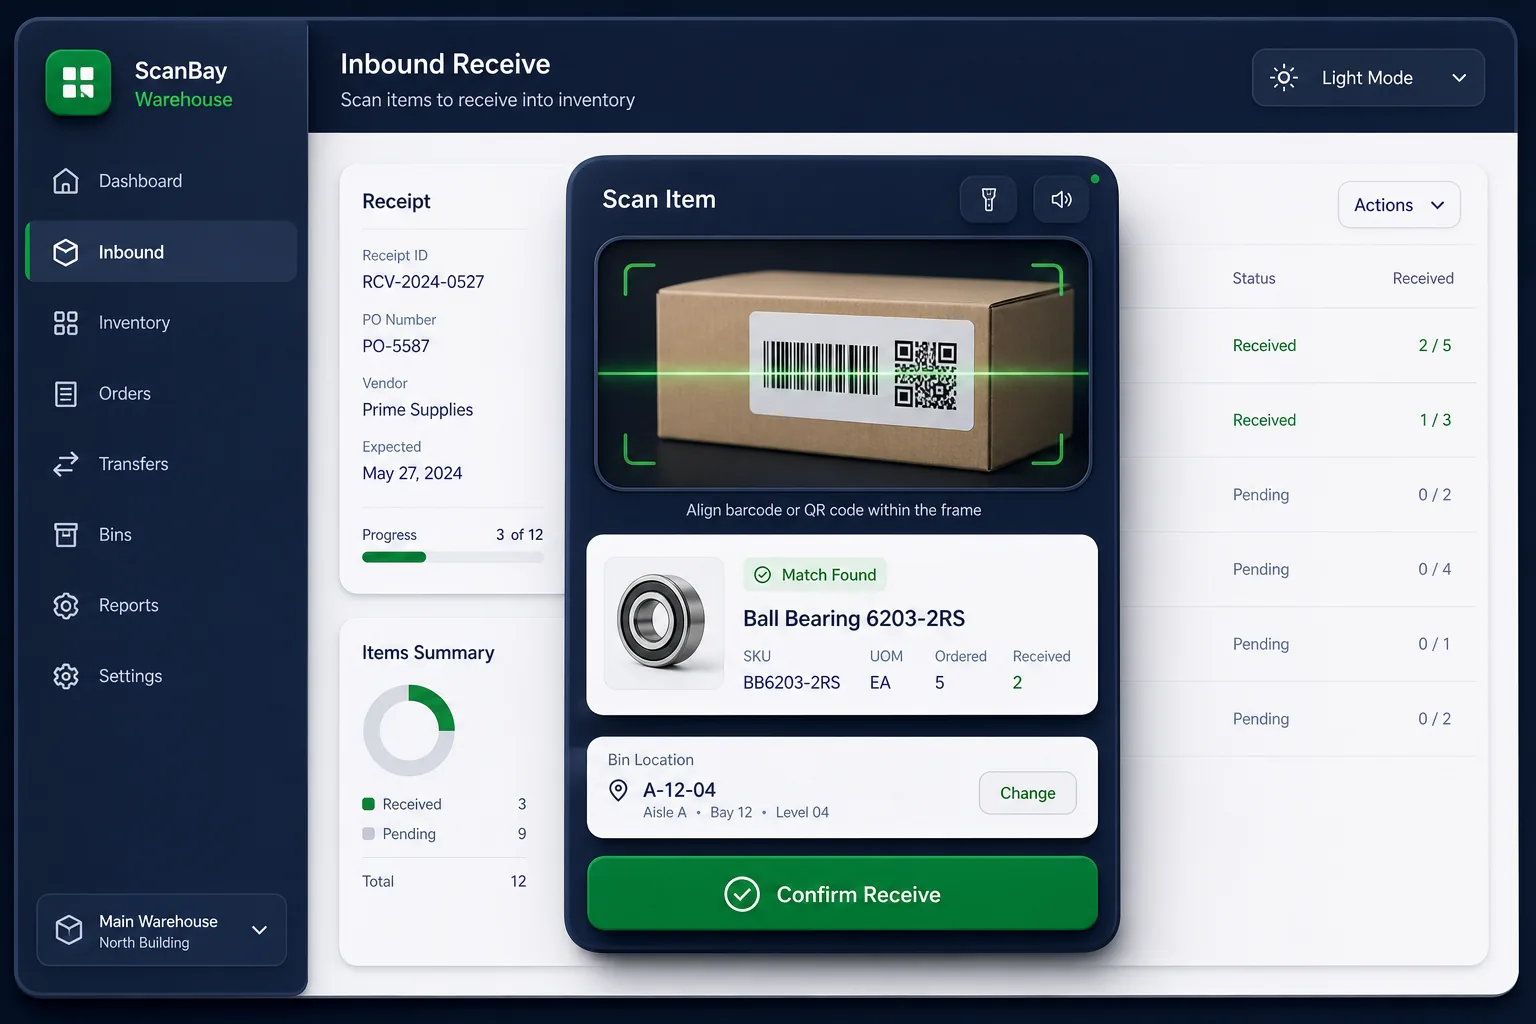Click the Dashboard home icon
Screen dimensions: 1536x1024
(66, 181)
